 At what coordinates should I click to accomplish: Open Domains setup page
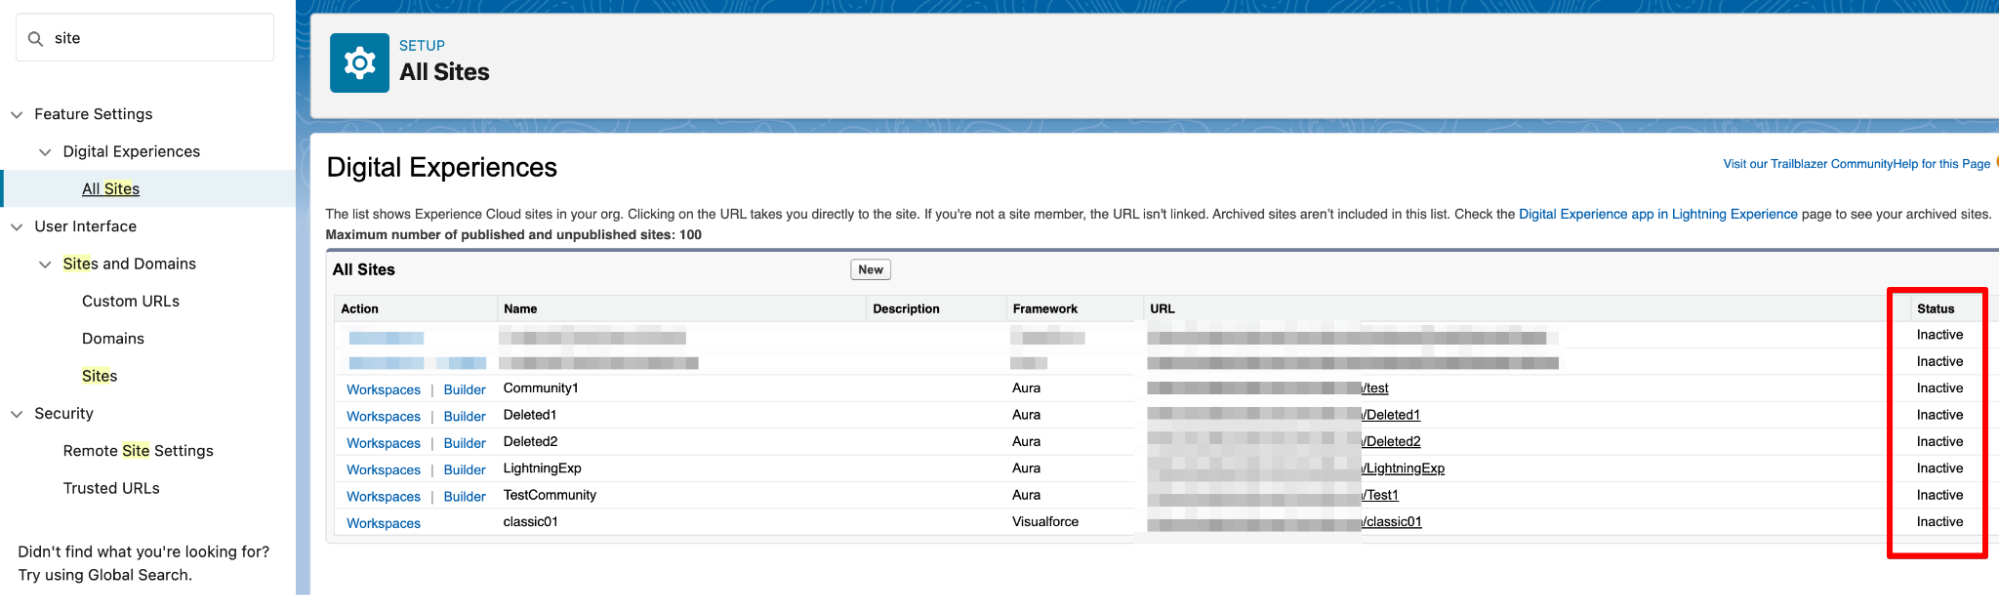pyautogui.click(x=112, y=339)
